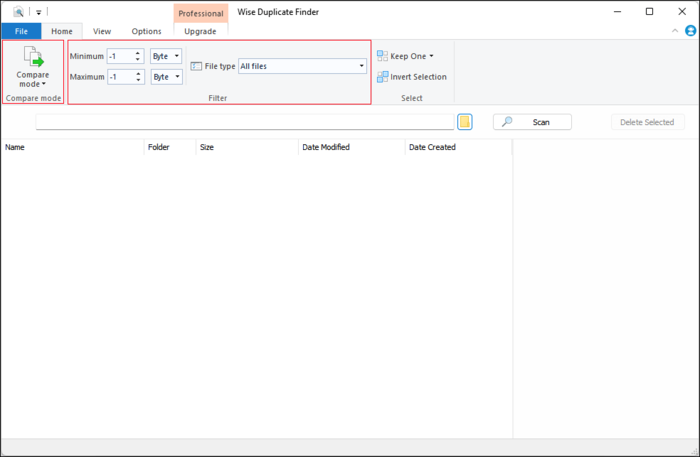700x457 pixels.
Task: Open the File type All files dropdown
Action: [302, 66]
